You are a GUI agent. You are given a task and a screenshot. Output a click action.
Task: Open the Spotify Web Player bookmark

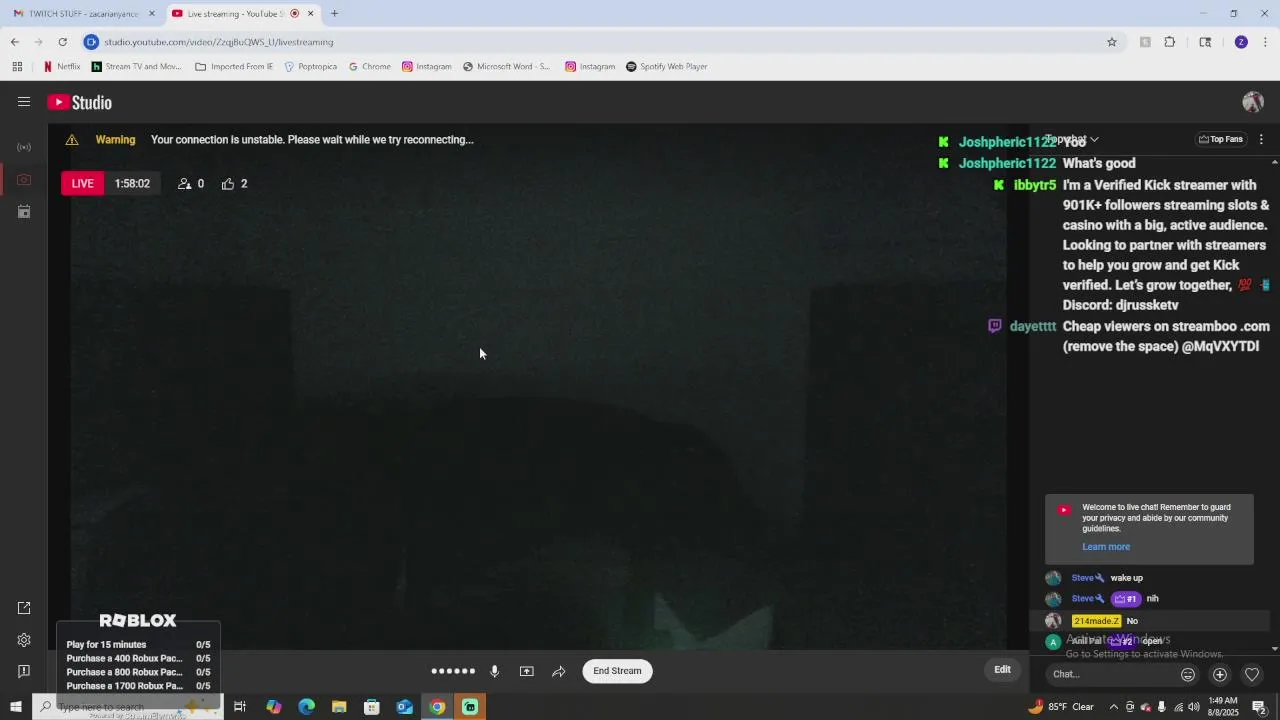click(667, 67)
